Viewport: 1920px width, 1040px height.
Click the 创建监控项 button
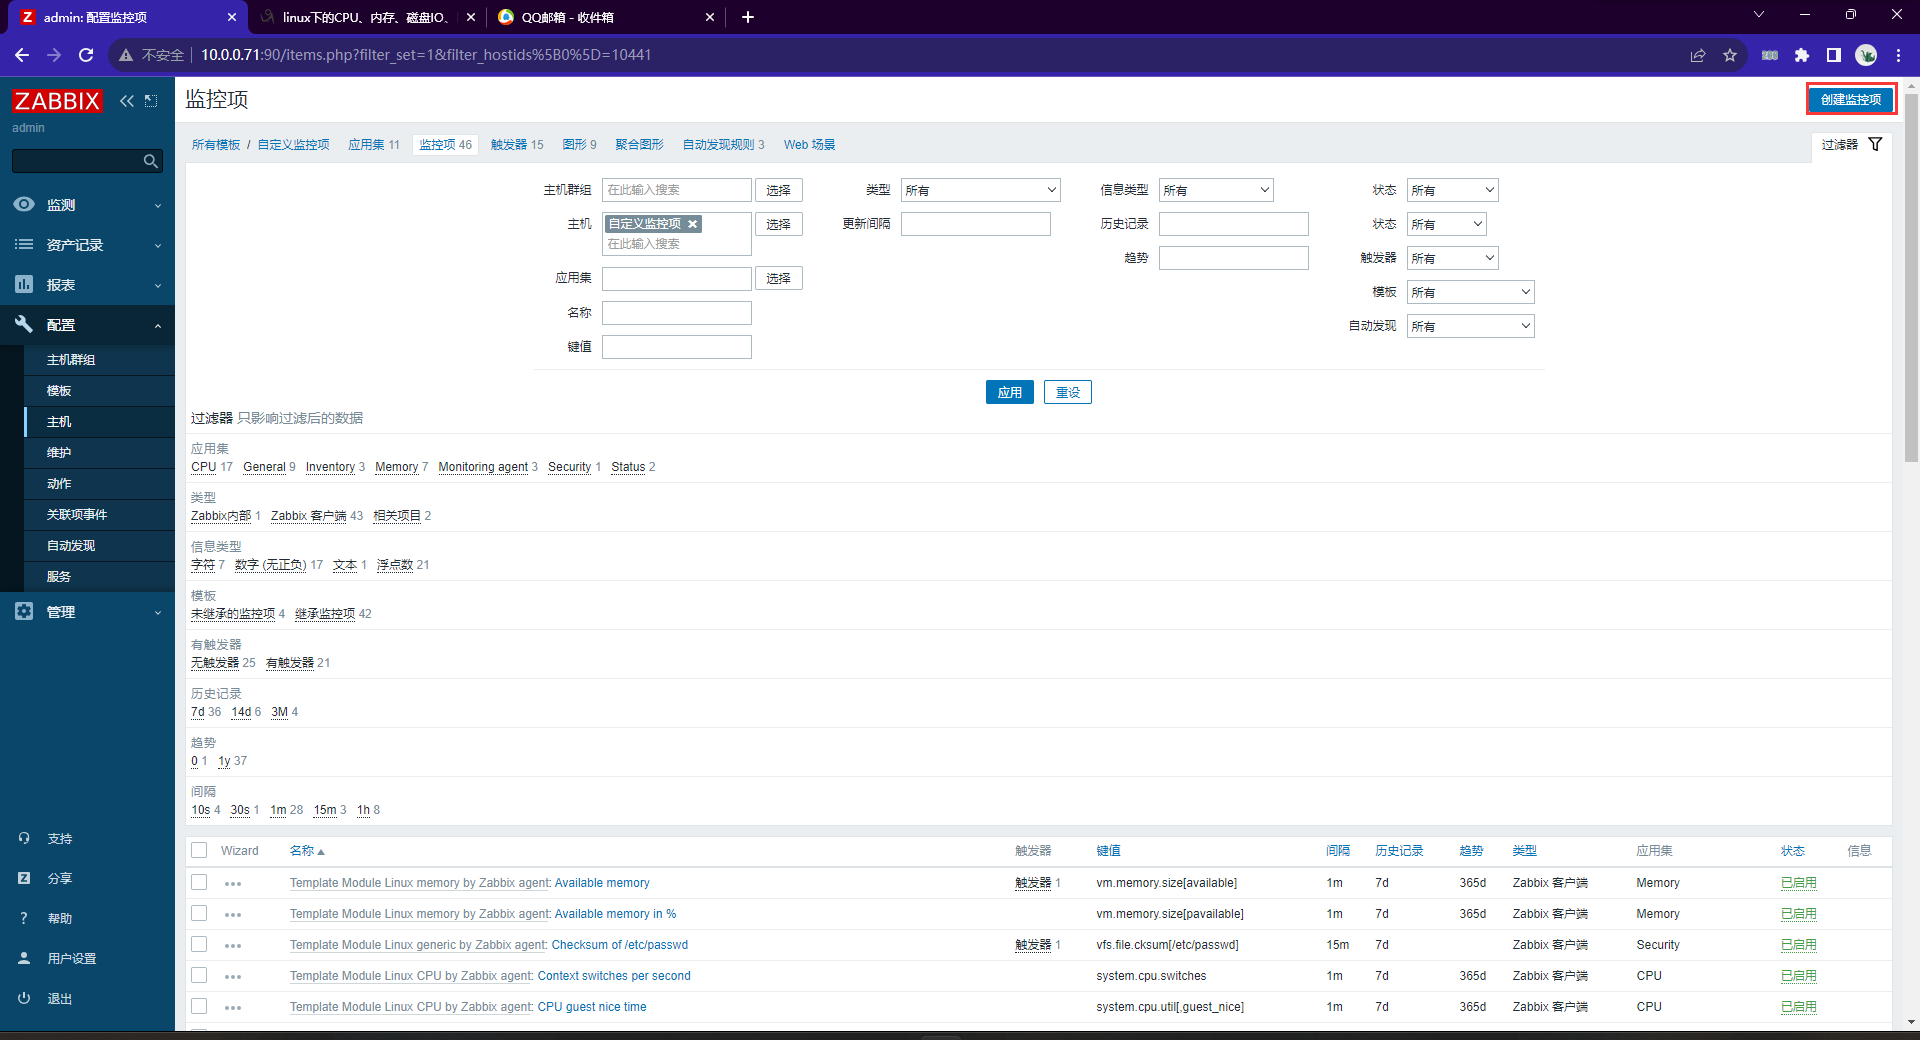point(1850,99)
